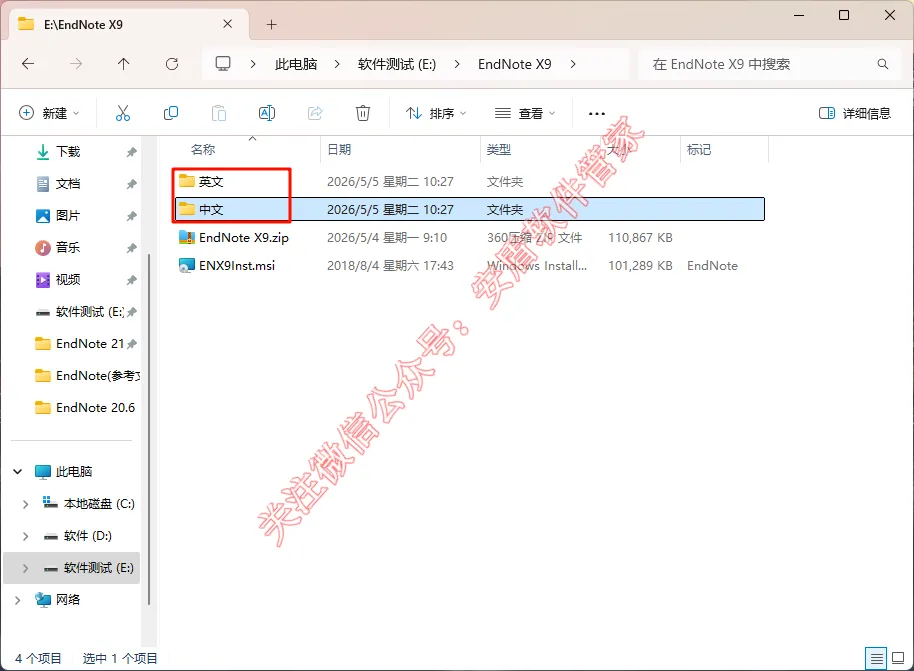Click the navigation pane scrollbar
Viewport: 914px width, 671px height.
point(149,428)
